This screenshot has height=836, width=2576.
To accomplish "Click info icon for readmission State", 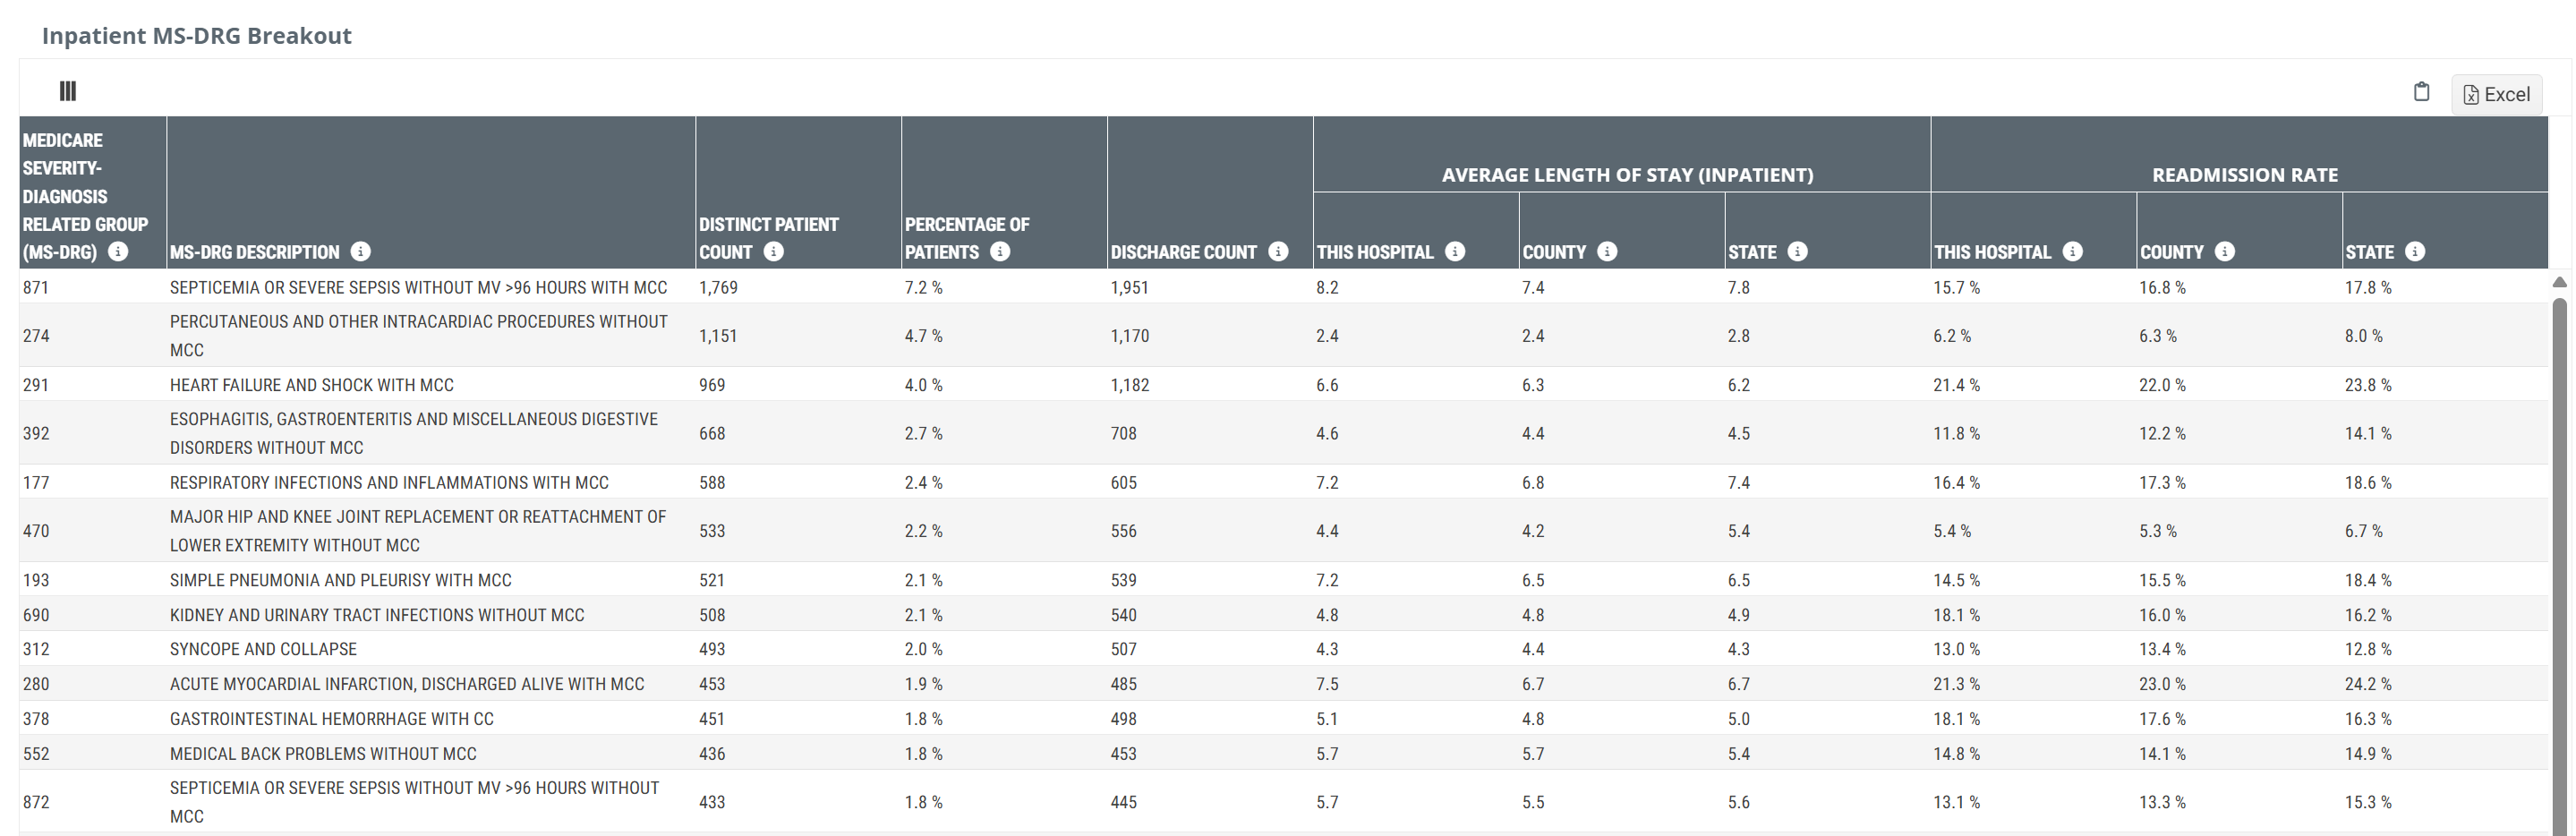I will point(2415,252).
